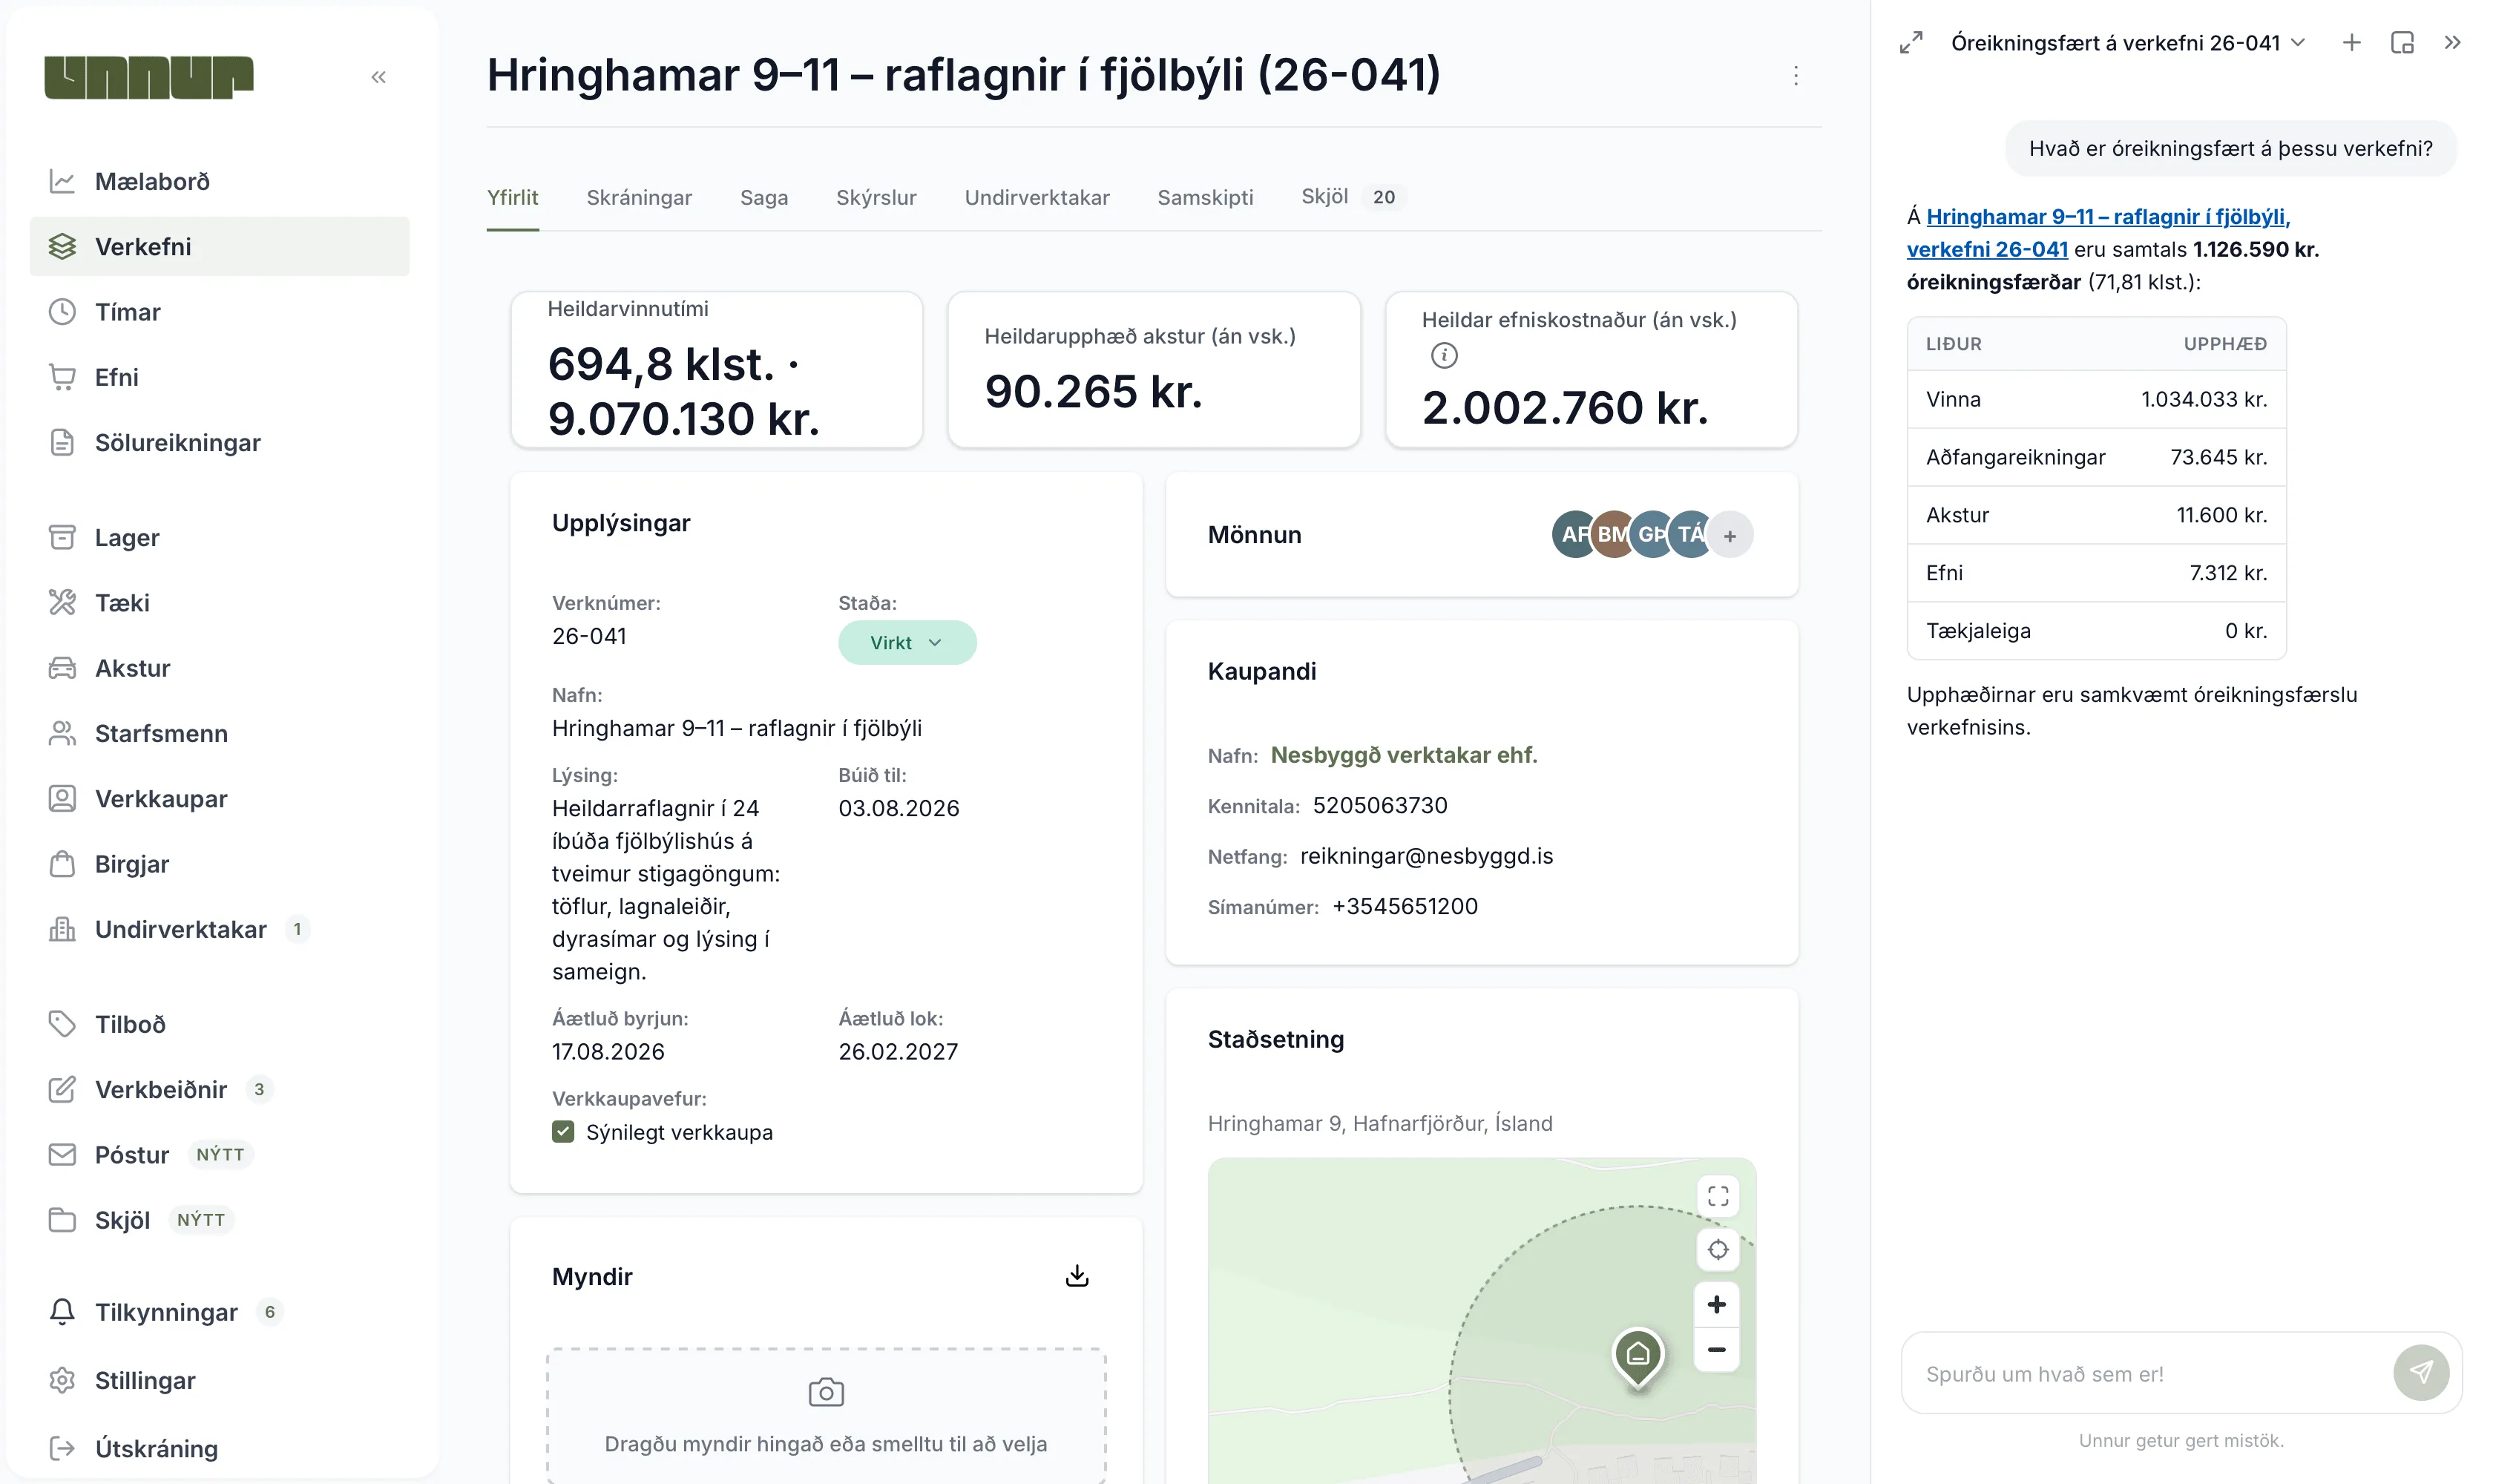The image size is (2493, 1484).
Task: Open customer Nesbyggð verktakar ehf.
Action: (x=1403, y=755)
